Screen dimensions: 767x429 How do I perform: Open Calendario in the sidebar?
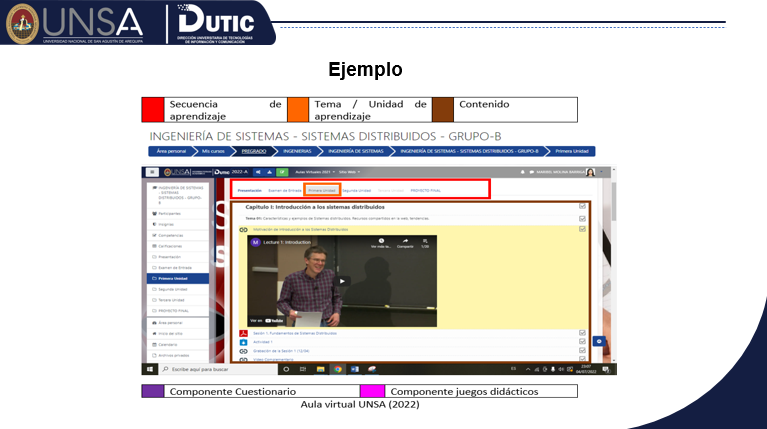[168, 345]
